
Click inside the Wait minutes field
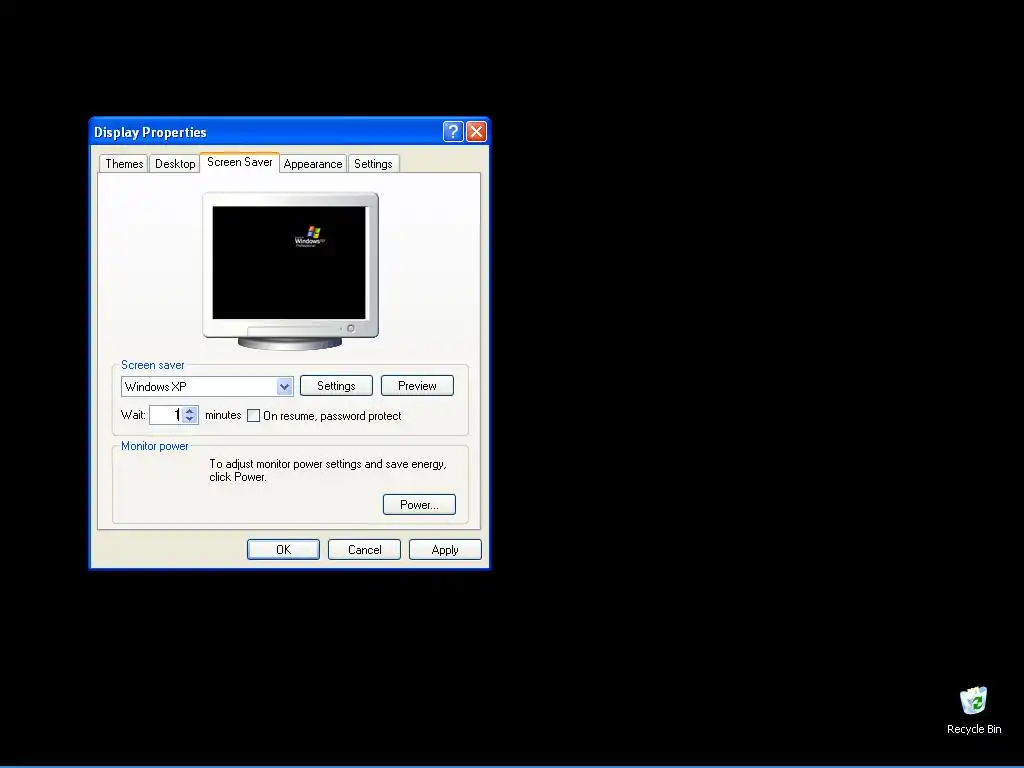click(x=165, y=415)
